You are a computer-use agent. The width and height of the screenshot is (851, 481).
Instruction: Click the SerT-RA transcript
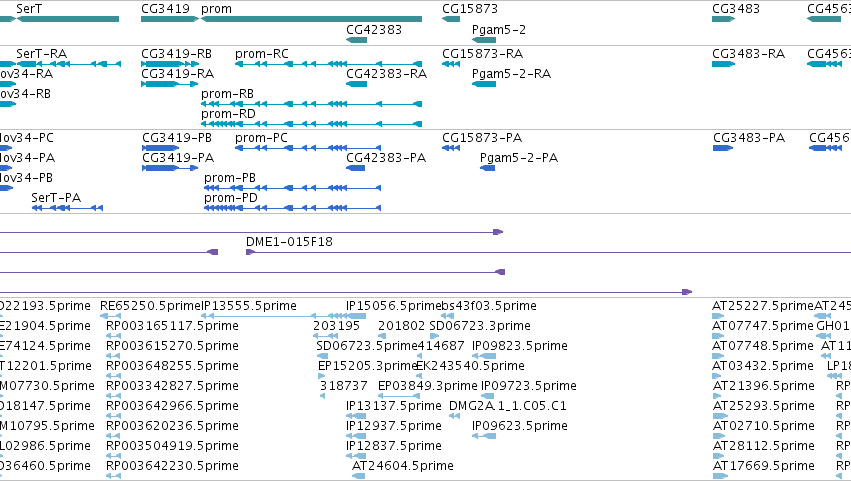pos(69,64)
